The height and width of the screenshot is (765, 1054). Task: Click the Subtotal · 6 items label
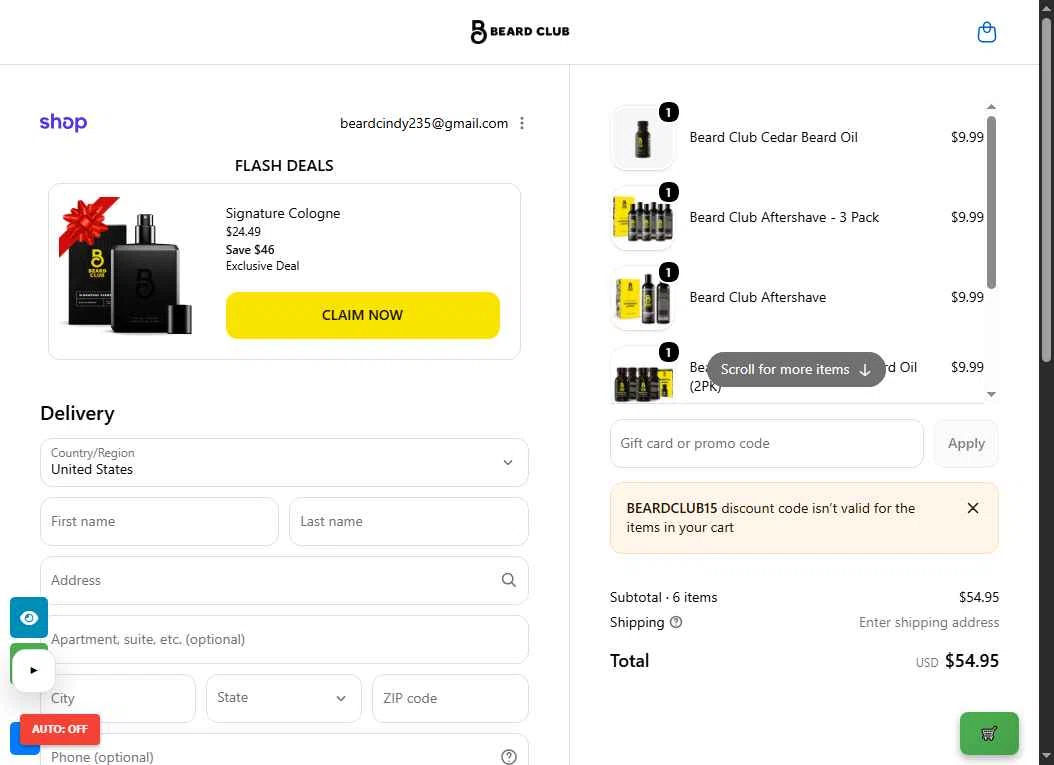(x=663, y=597)
